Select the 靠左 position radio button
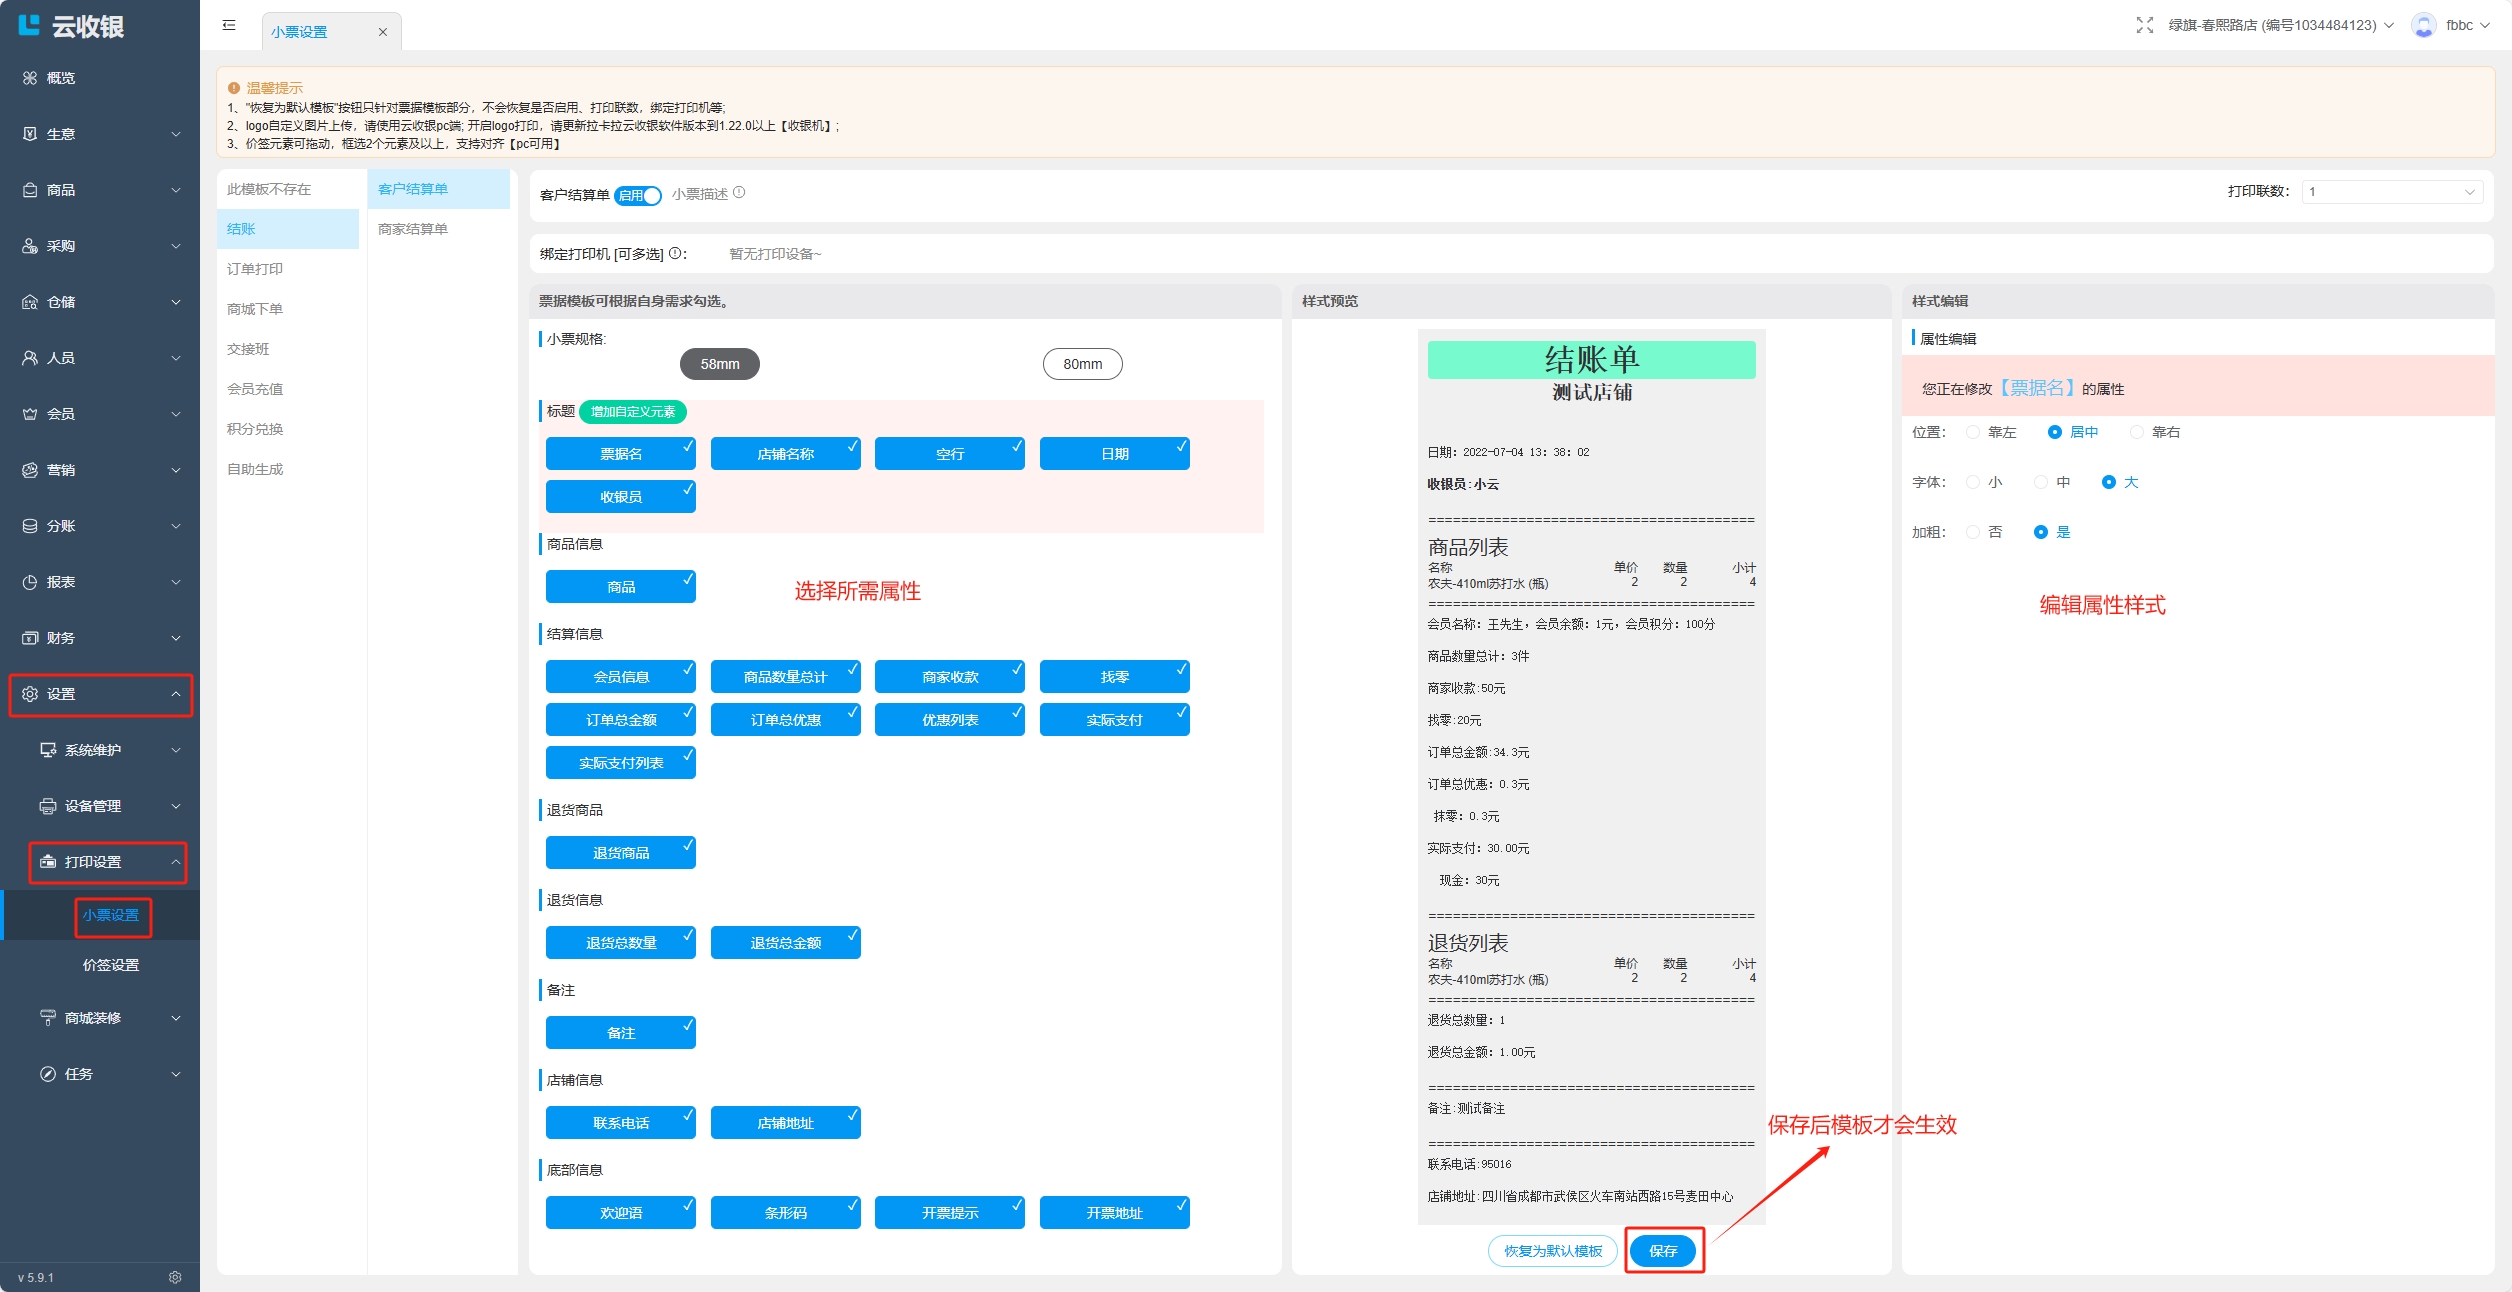Viewport: 2512px width, 1292px height. [1973, 432]
